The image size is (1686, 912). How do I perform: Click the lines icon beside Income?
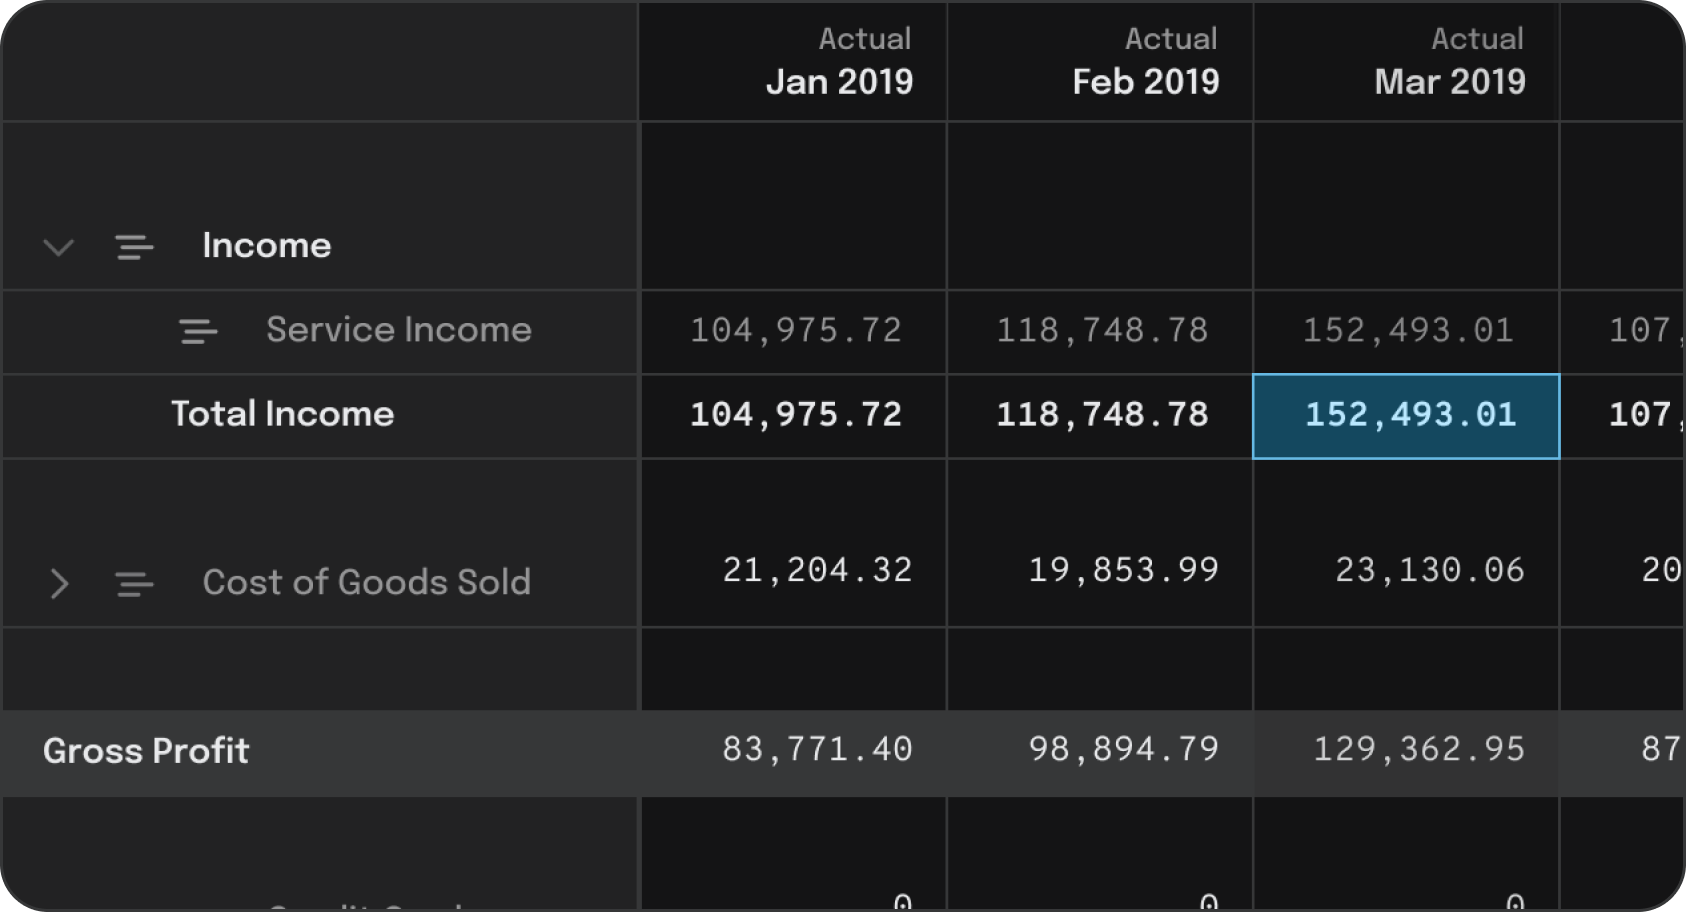[134, 247]
